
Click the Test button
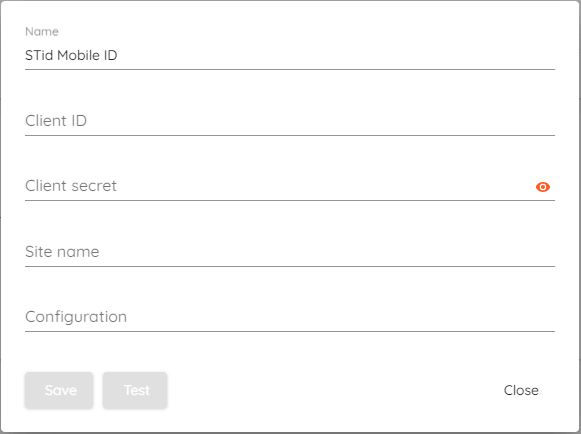[x=135, y=390]
